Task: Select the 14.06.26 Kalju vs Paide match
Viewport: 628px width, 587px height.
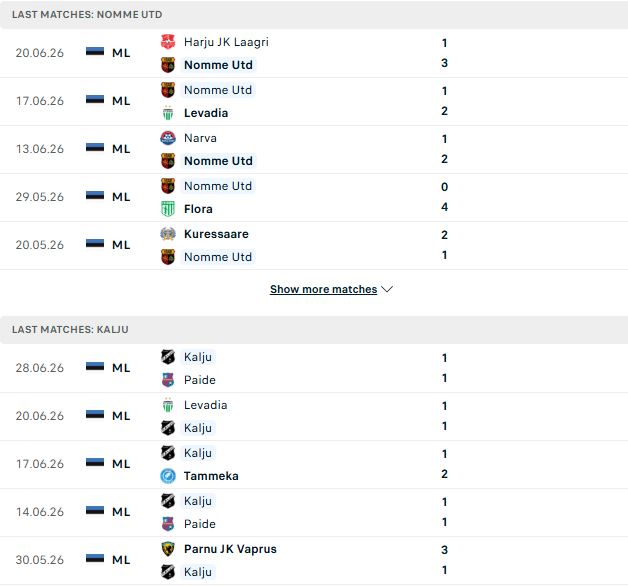Action: (x=314, y=513)
